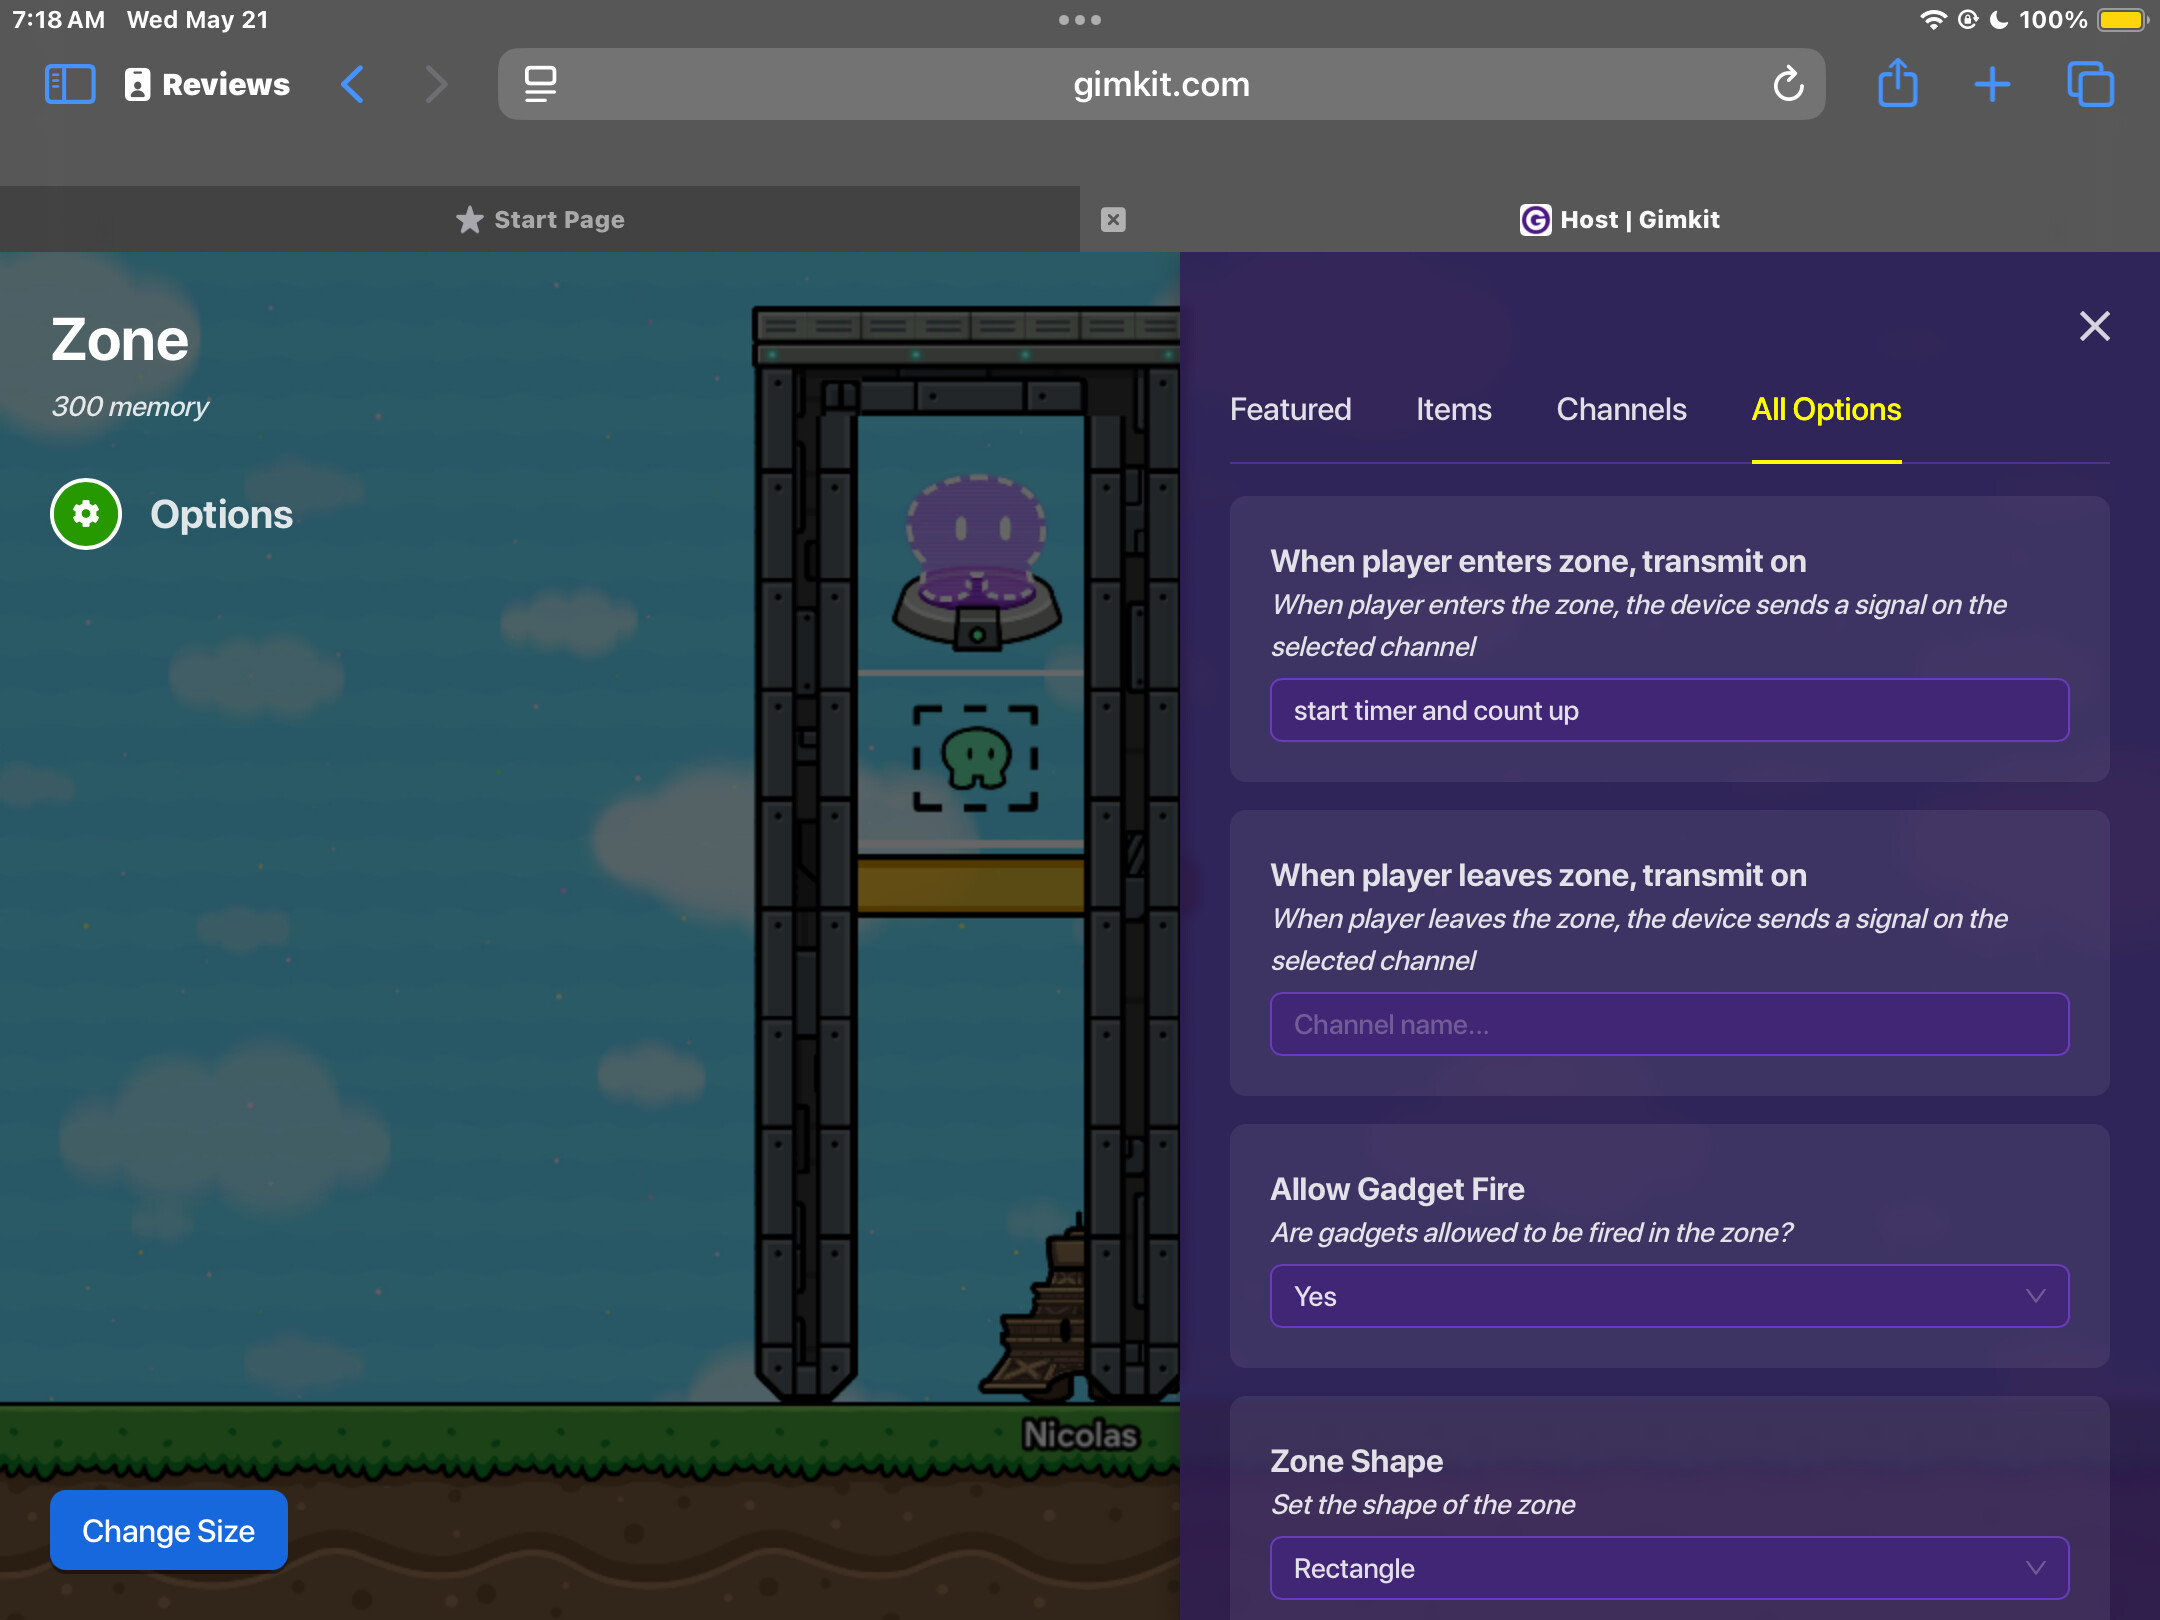Select the Items tab
This screenshot has width=2160, height=1620.
point(1453,409)
